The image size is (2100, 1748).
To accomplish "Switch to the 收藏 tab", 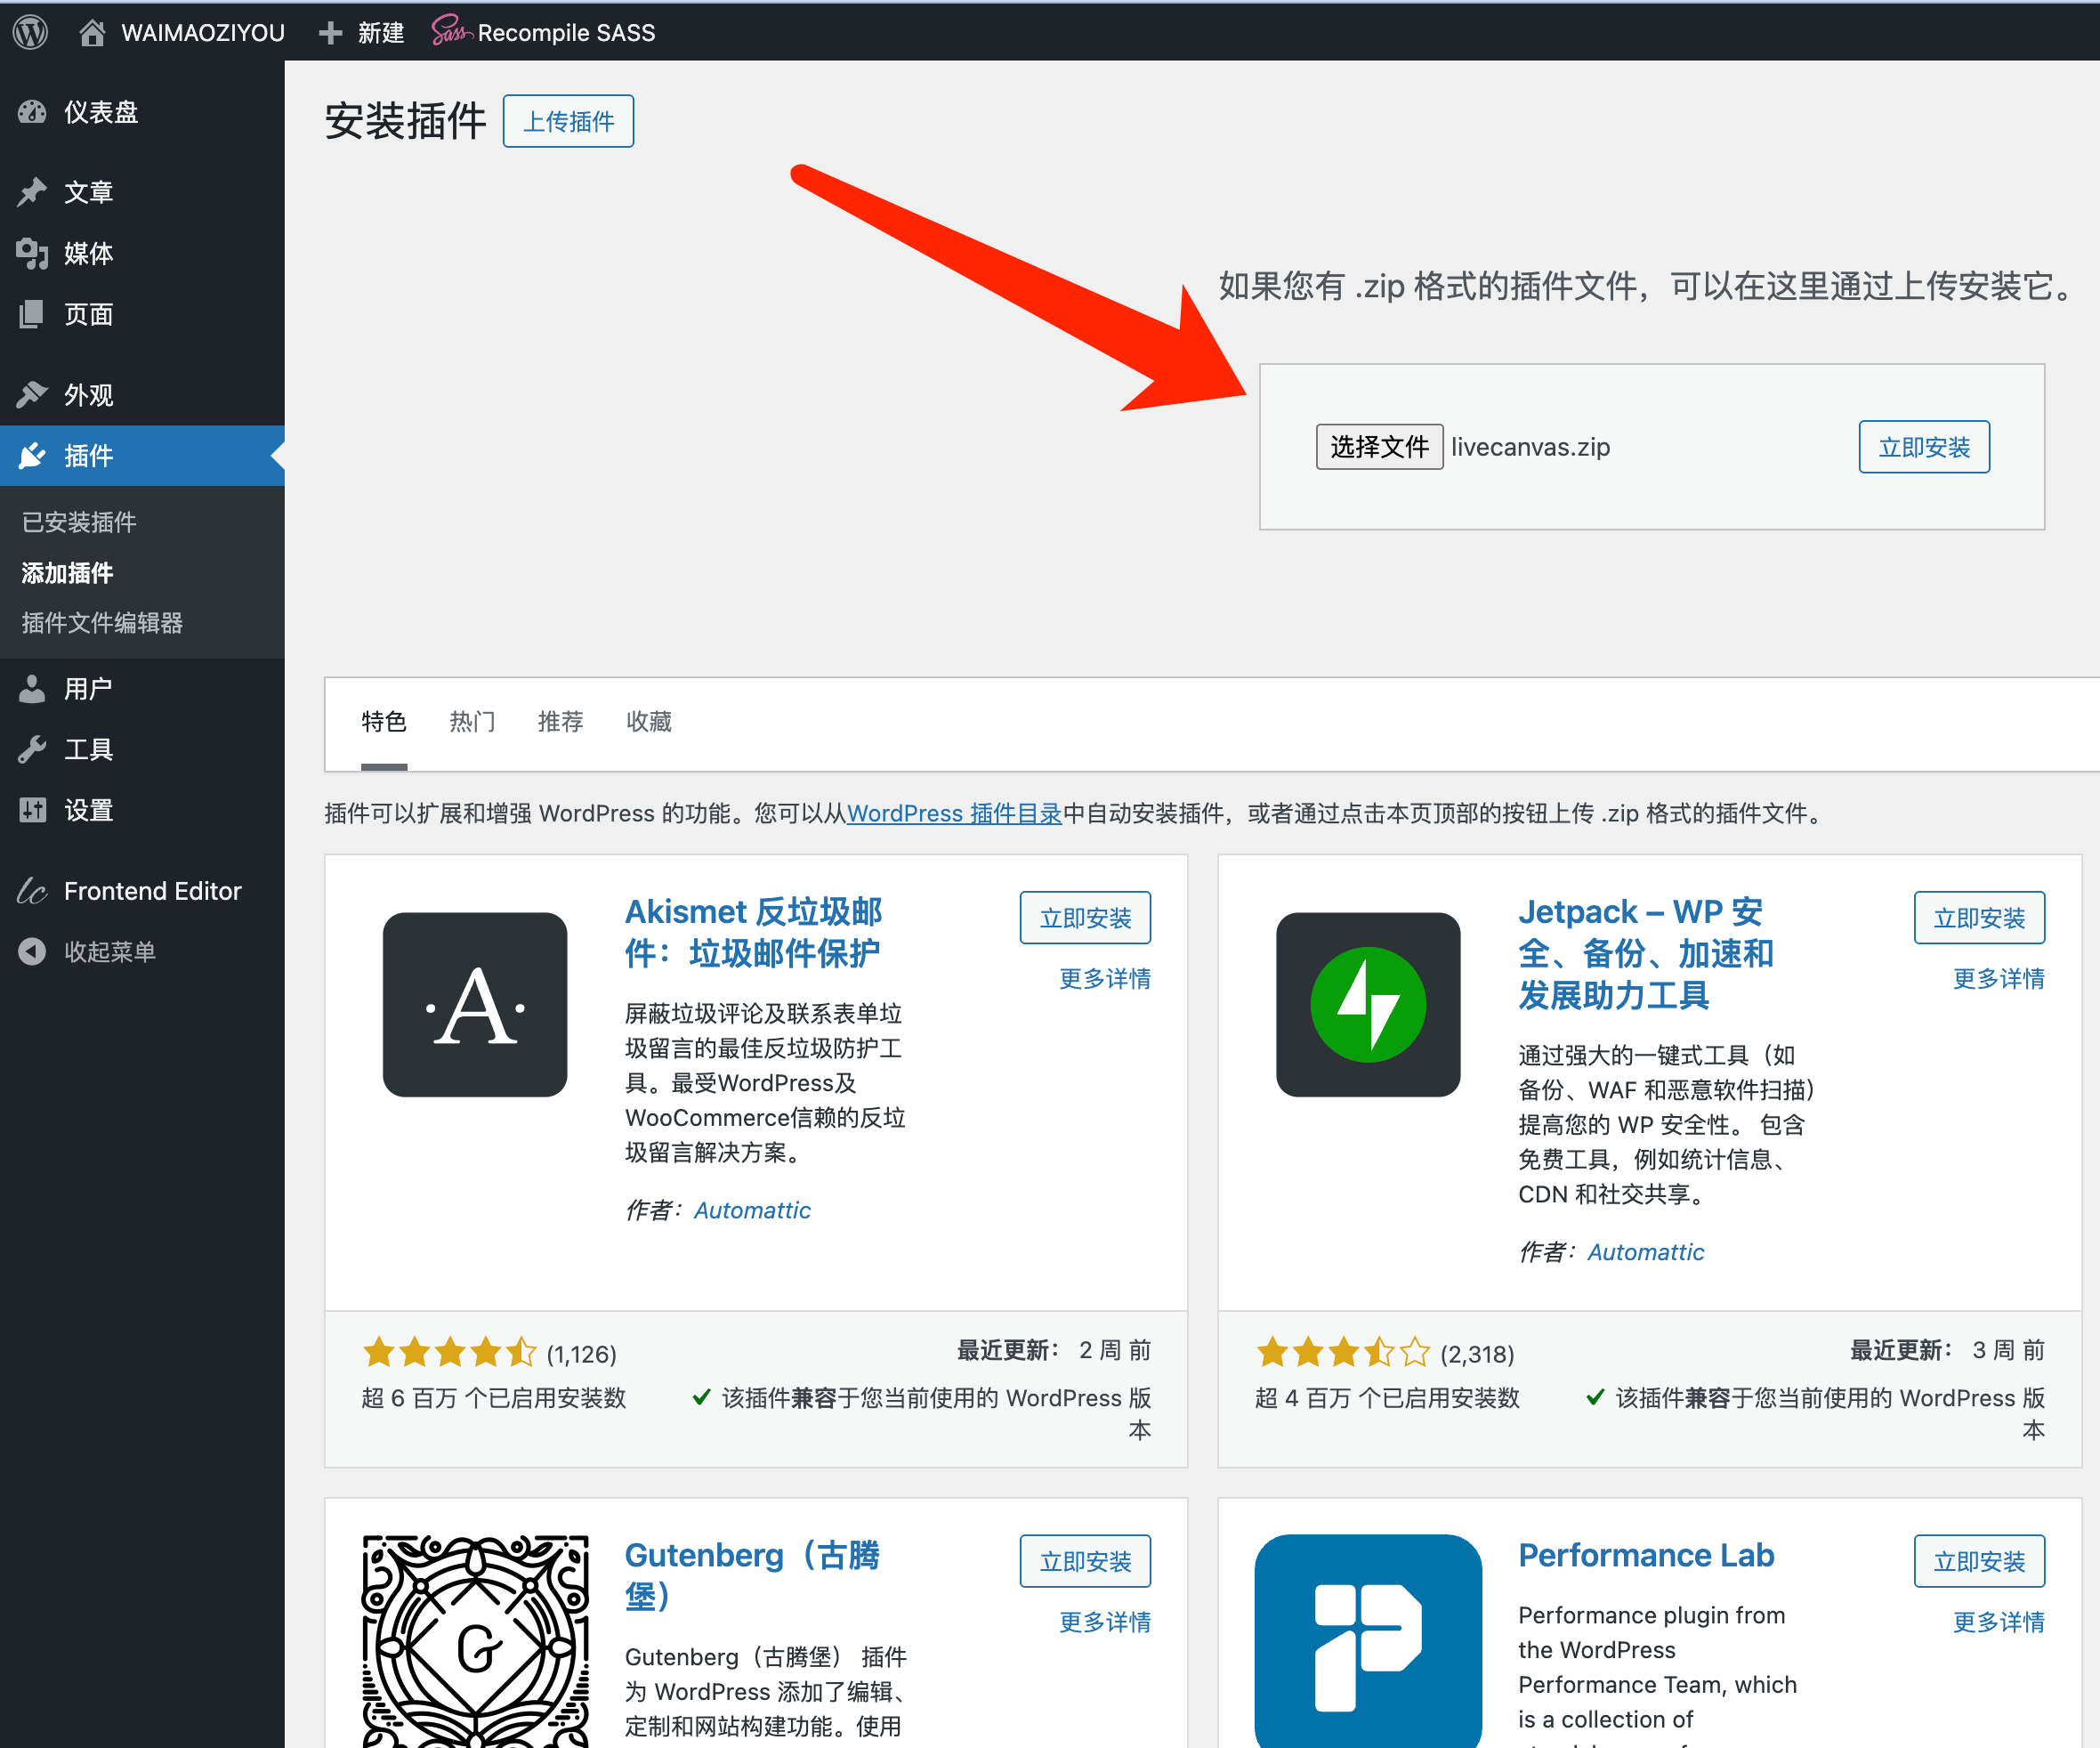I will [x=648, y=722].
